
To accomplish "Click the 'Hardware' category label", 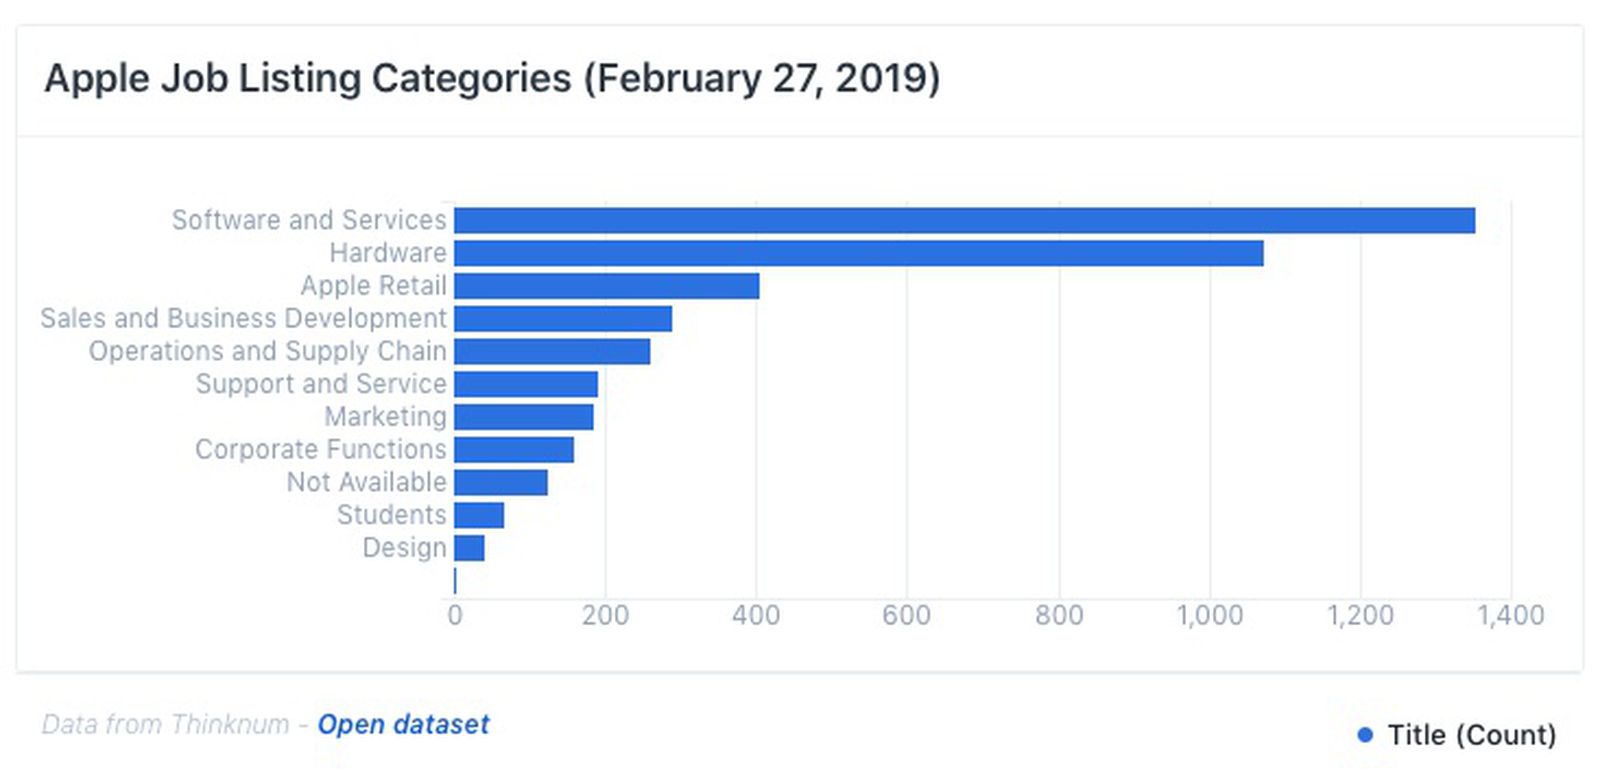I will pos(388,253).
